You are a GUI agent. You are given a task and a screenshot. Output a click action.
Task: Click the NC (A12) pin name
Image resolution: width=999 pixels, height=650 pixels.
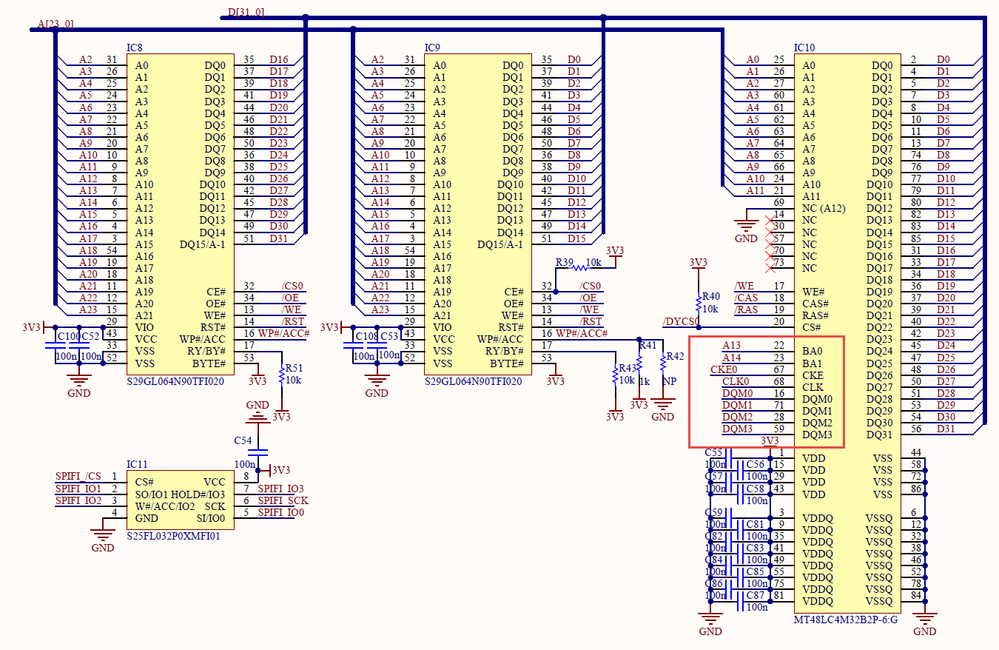click(x=824, y=208)
